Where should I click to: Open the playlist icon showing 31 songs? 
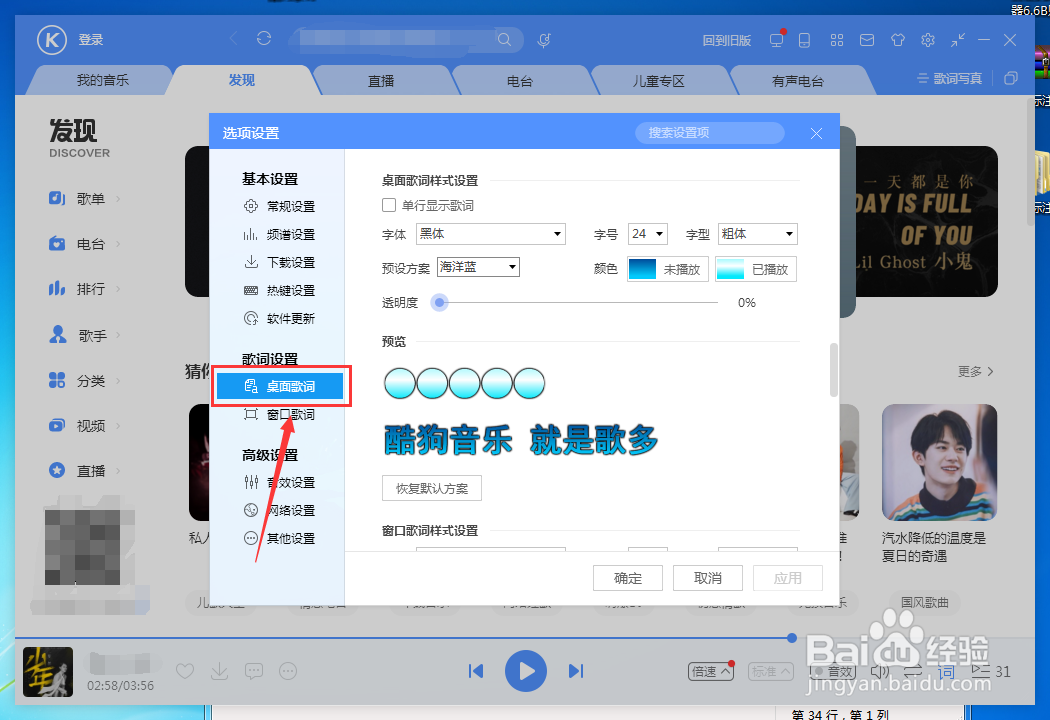(985, 671)
